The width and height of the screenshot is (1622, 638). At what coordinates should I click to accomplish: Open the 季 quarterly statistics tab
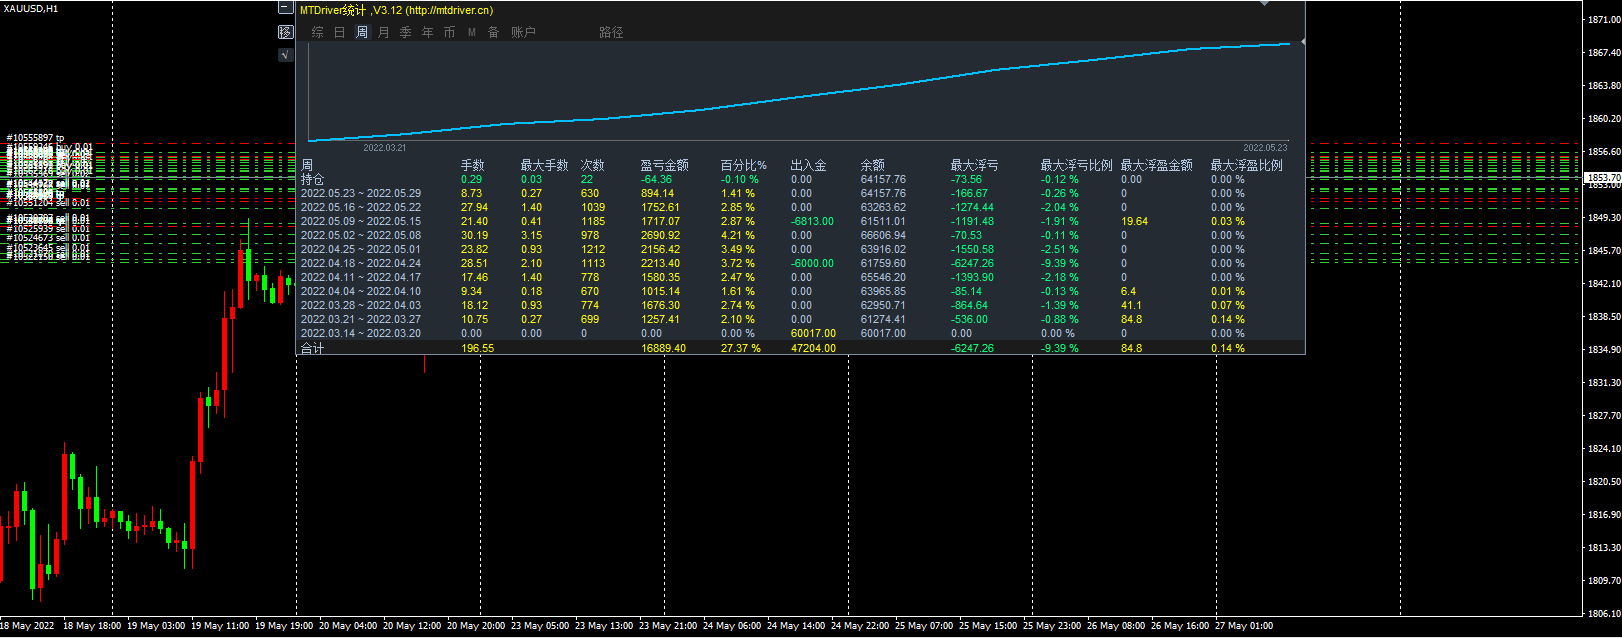click(406, 32)
